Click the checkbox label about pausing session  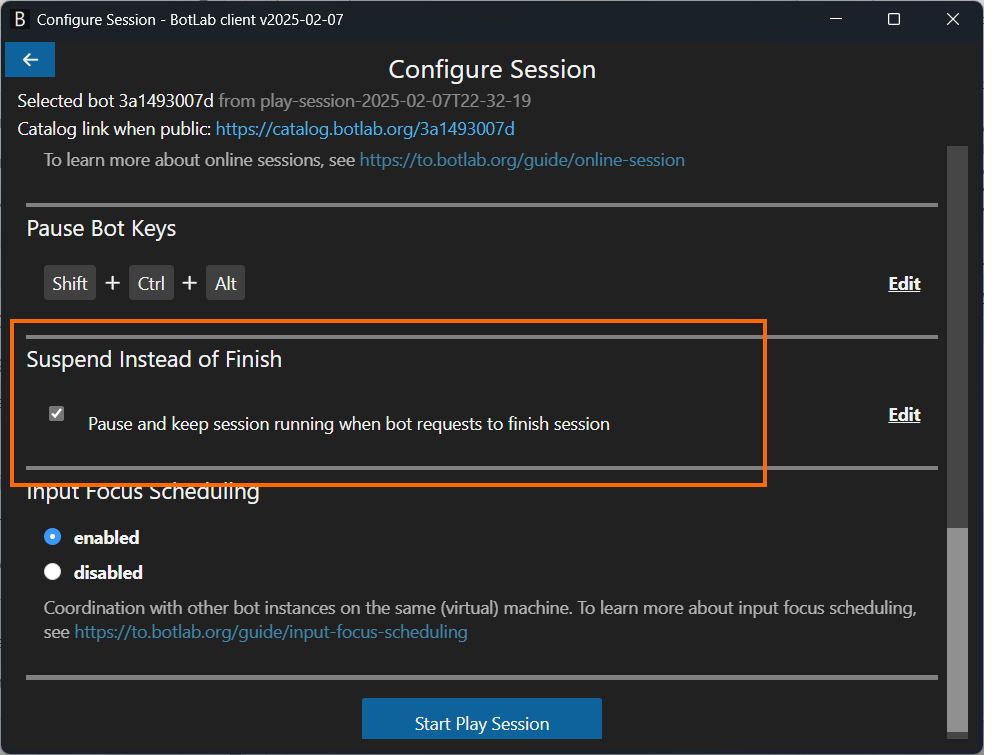pos(349,424)
